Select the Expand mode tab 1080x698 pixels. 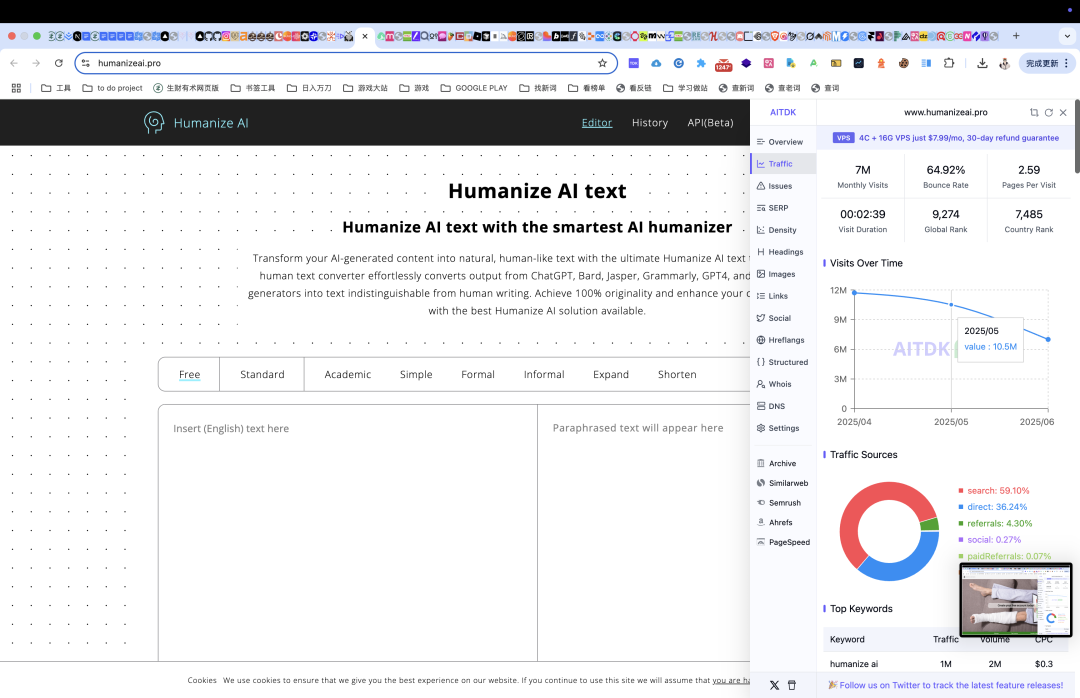(611, 374)
